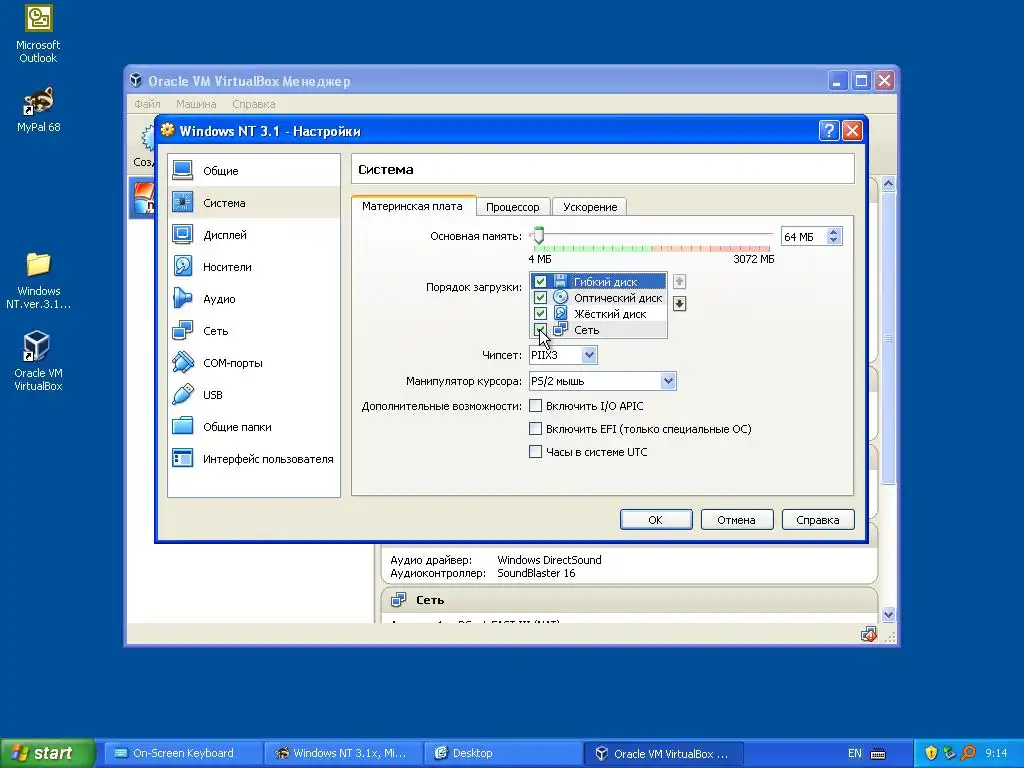Uncheck the Жёсткий диск boot checkbox
Viewport: 1024px width, 768px height.
540,313
